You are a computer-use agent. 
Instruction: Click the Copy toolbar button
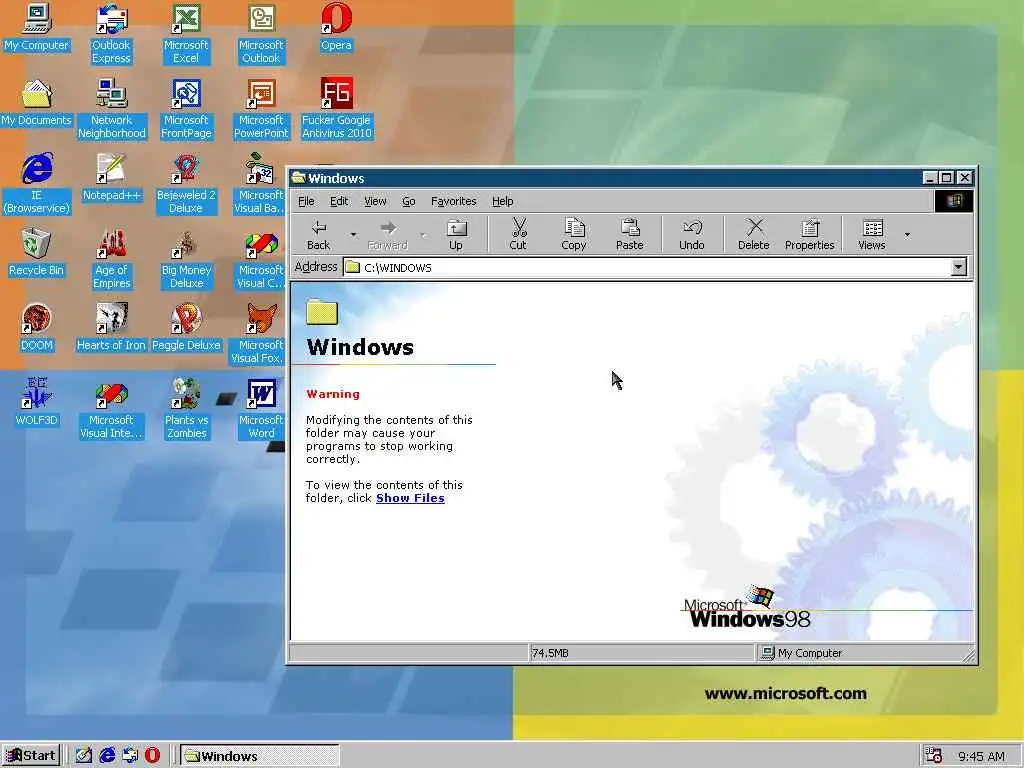[x=574, y=234]
